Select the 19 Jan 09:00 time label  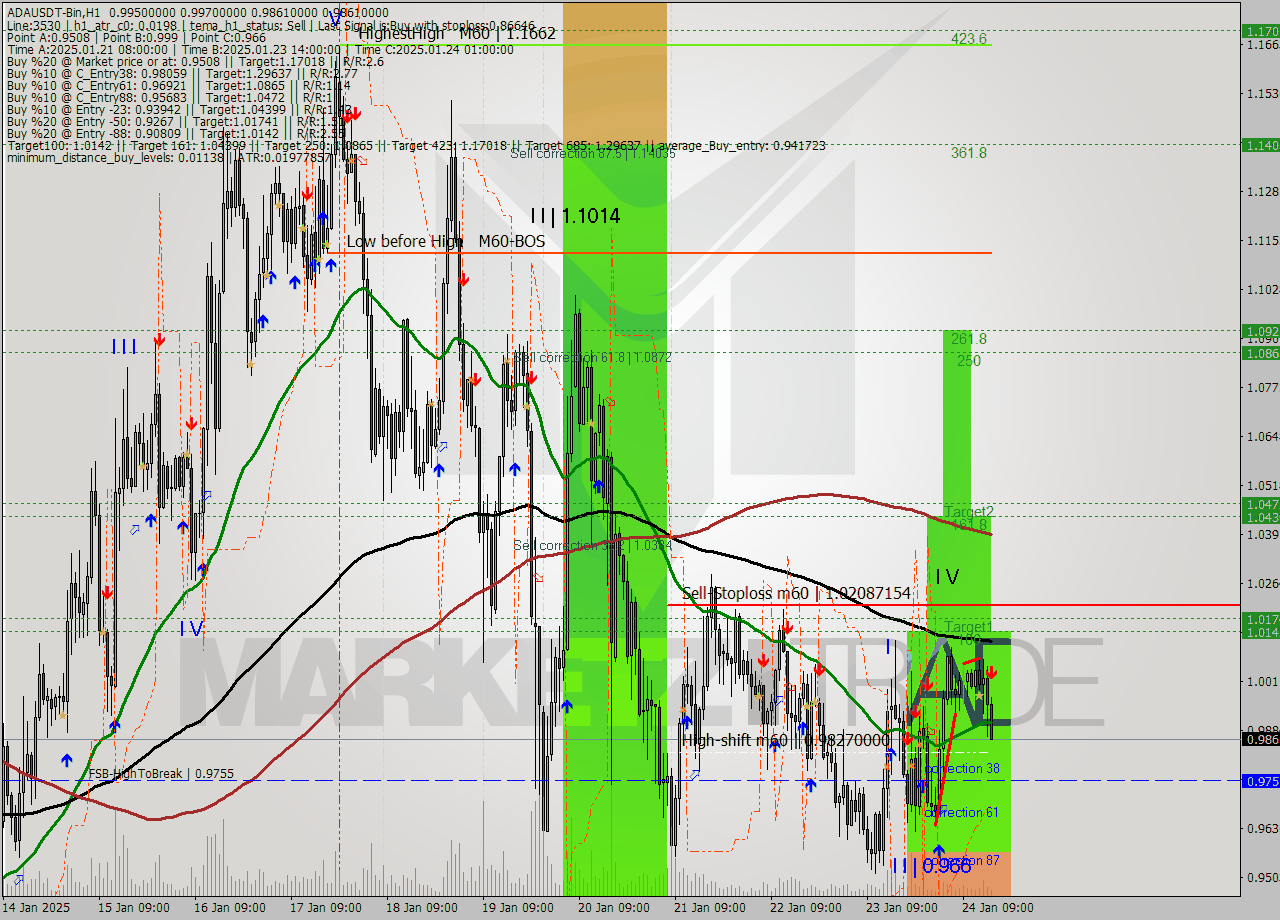point(518,908)
